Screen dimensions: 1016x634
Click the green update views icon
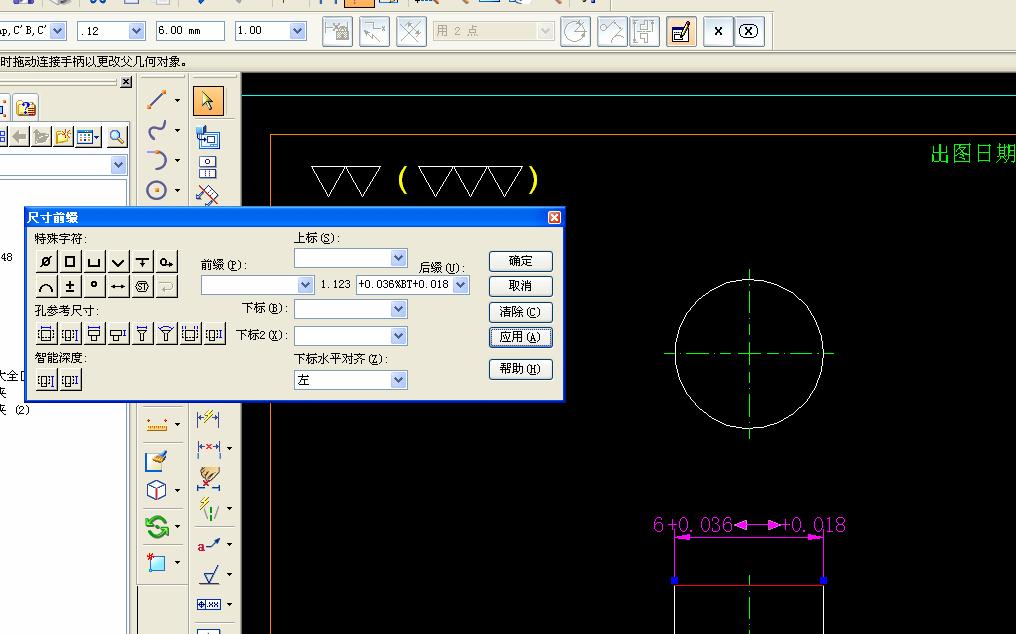click(157, 526)
